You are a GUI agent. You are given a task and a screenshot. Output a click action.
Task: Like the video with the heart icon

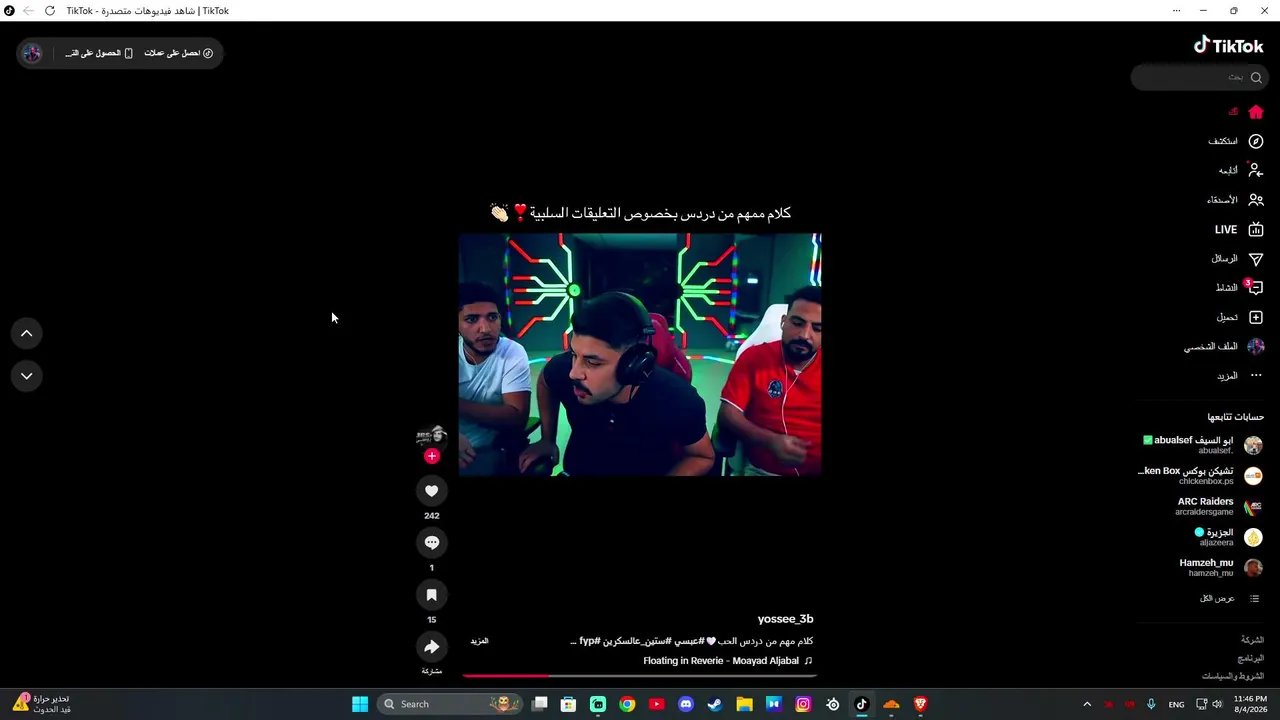click(x=432, y=491)
